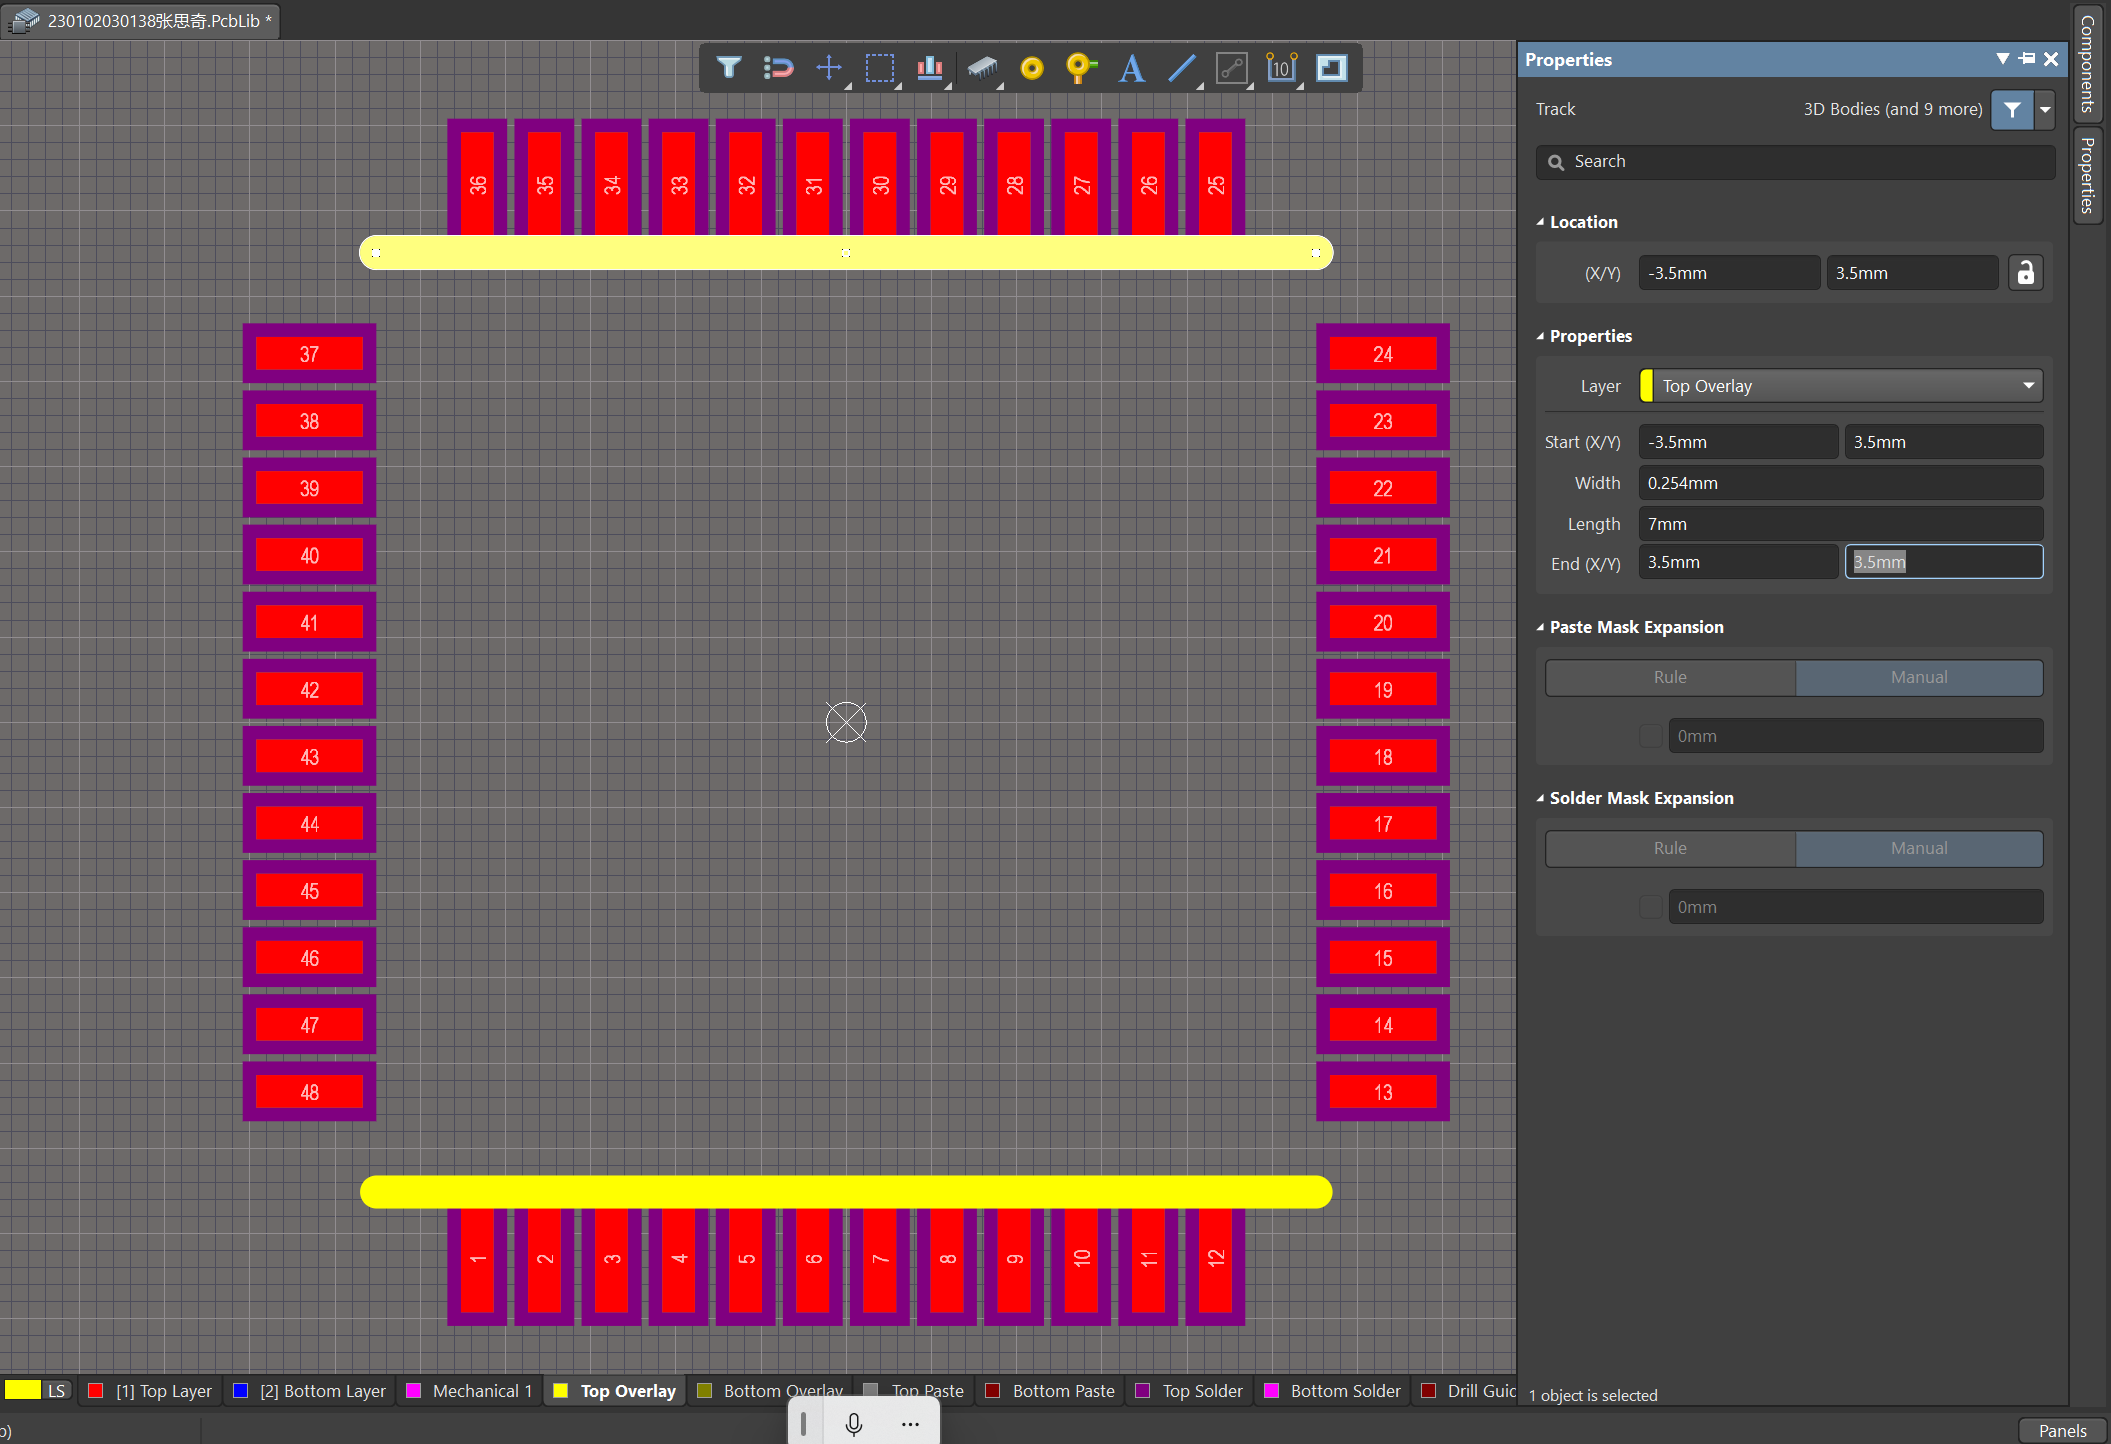Click the Panels button
The height and width of the screenshot is (1444, 2111).
(2062, 1430)
